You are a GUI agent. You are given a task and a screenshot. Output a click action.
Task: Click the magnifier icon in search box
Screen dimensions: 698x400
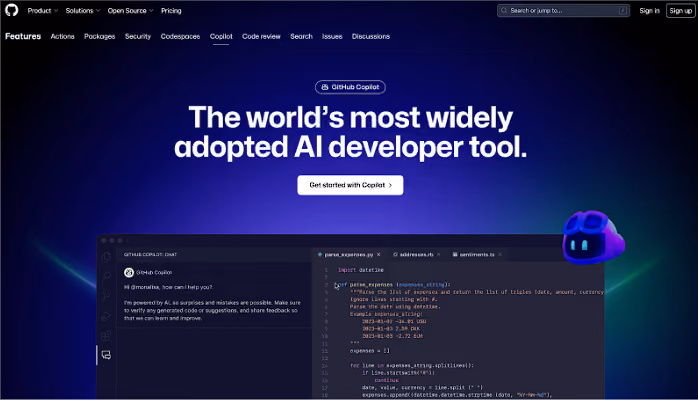[x=504, y=10]
